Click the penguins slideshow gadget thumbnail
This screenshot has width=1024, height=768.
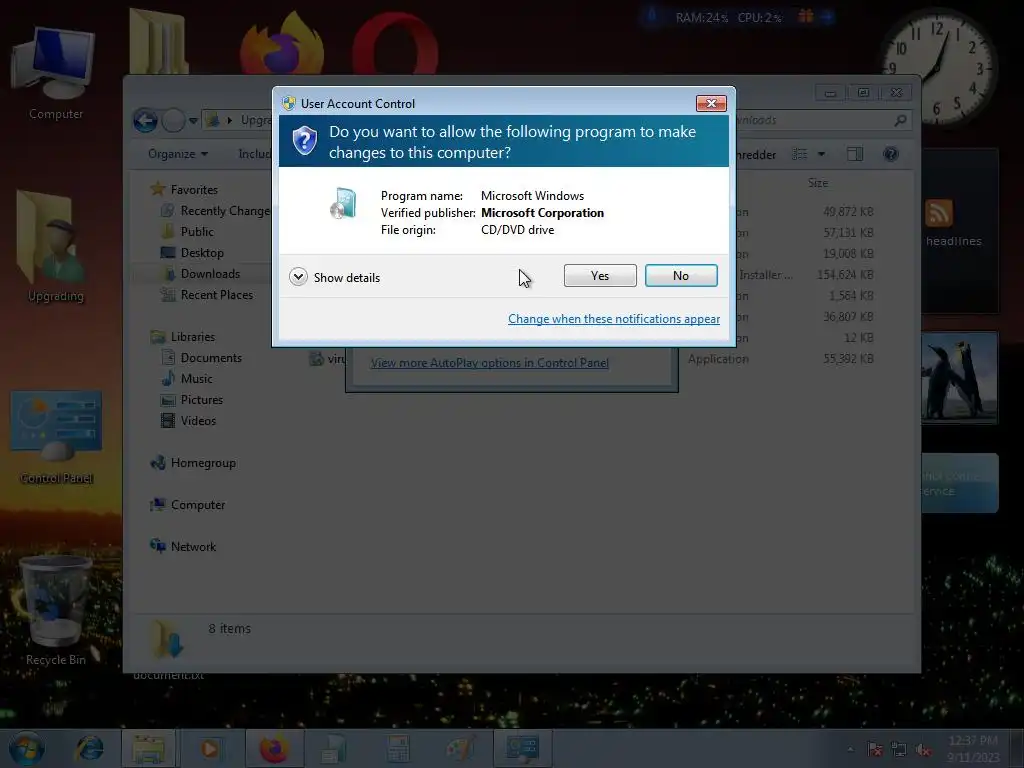(x=959, y=378)
